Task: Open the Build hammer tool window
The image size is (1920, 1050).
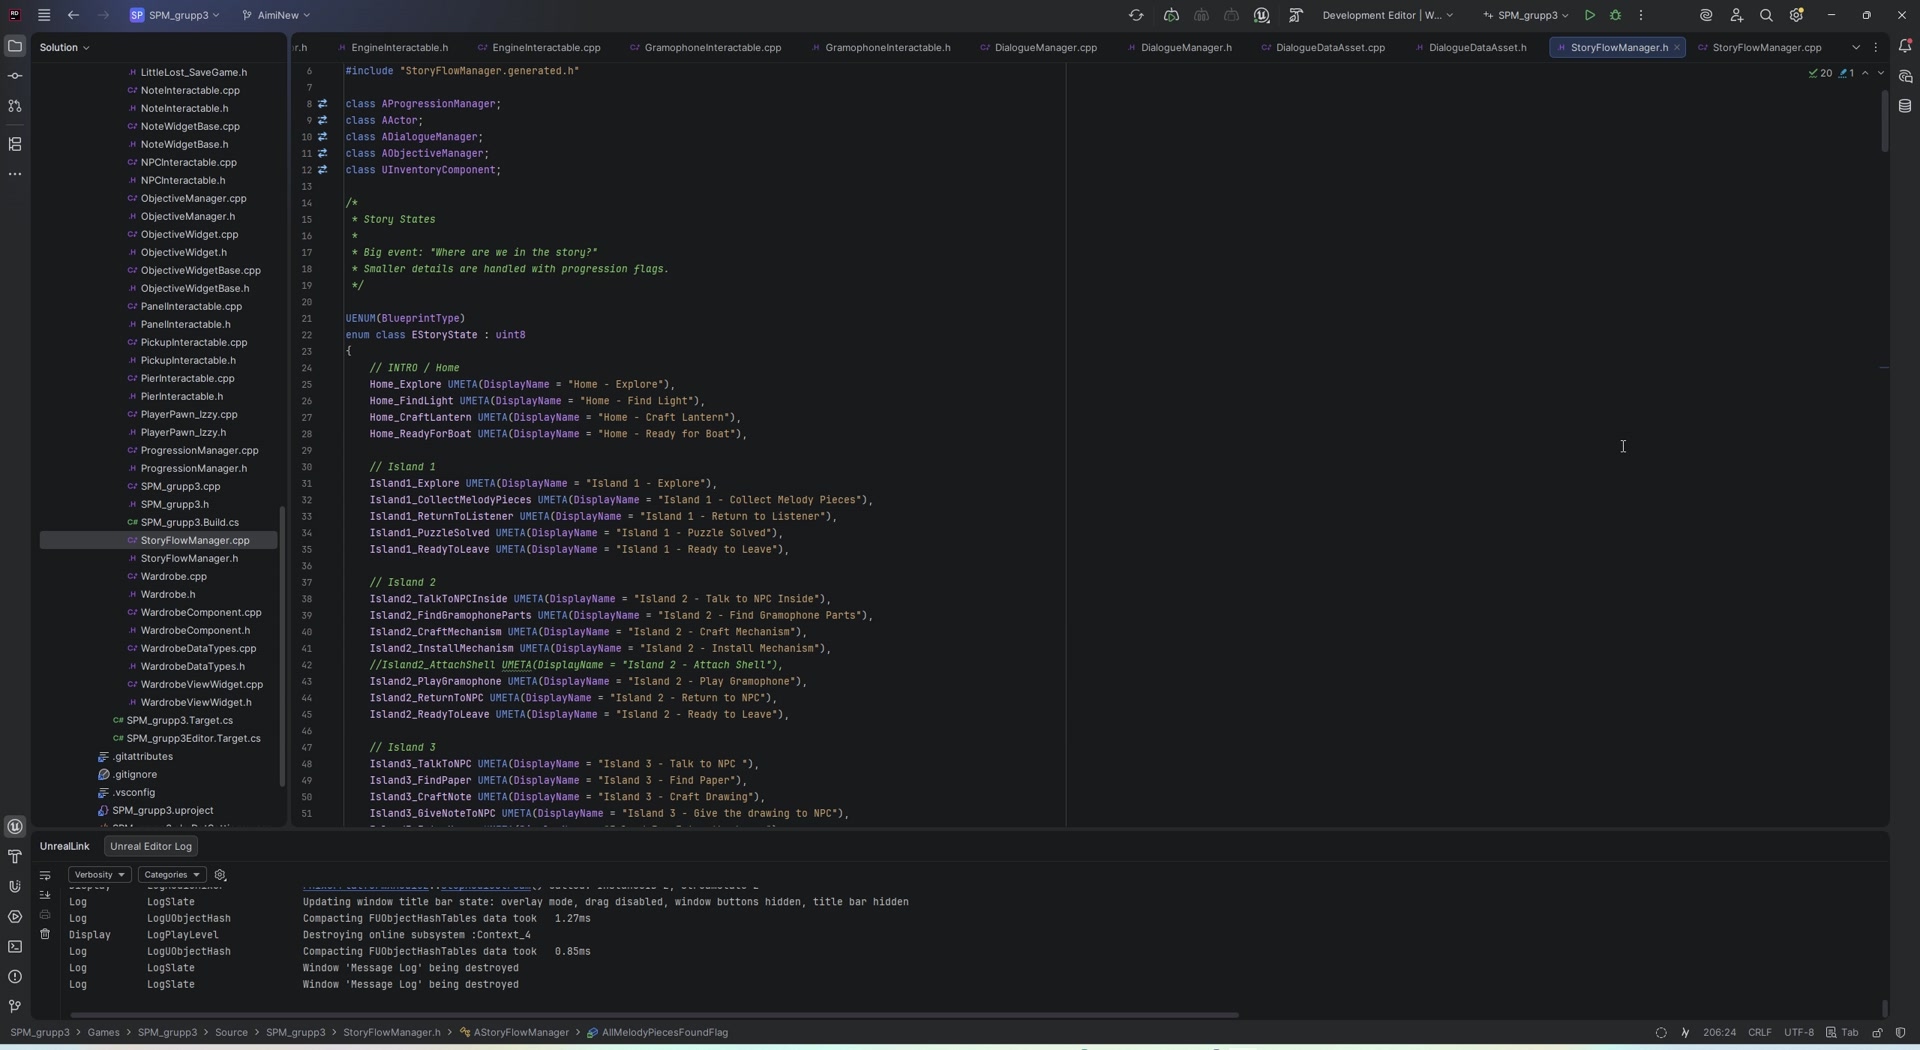Action: [15, 857]
